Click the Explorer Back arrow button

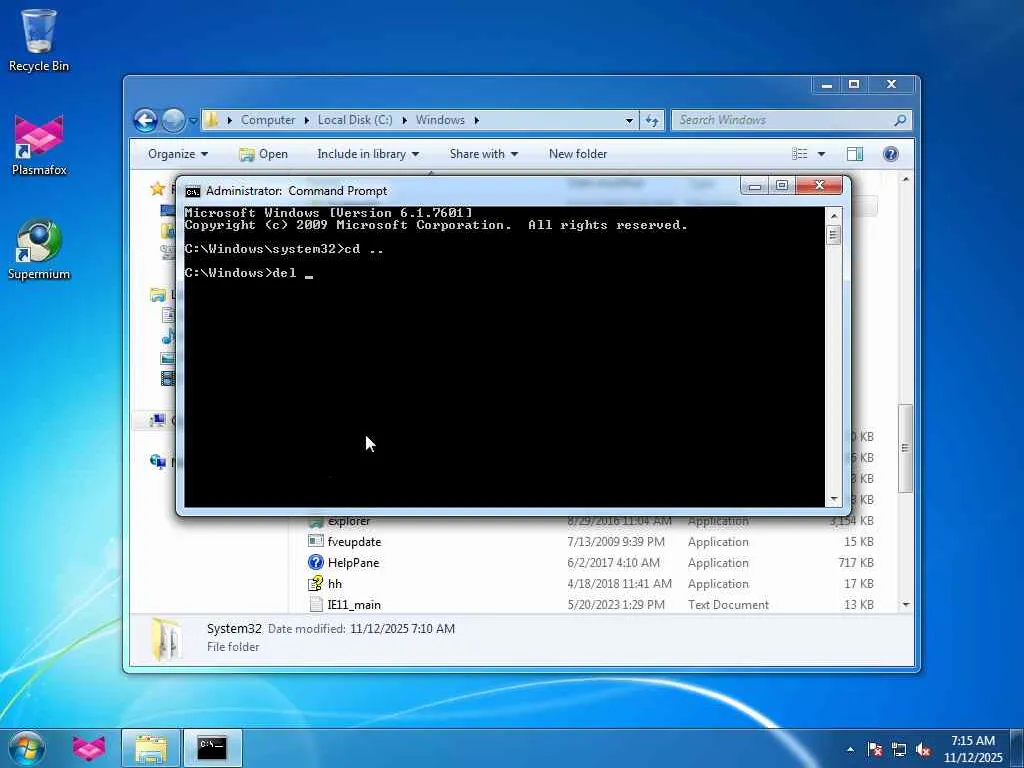(146, 120)
